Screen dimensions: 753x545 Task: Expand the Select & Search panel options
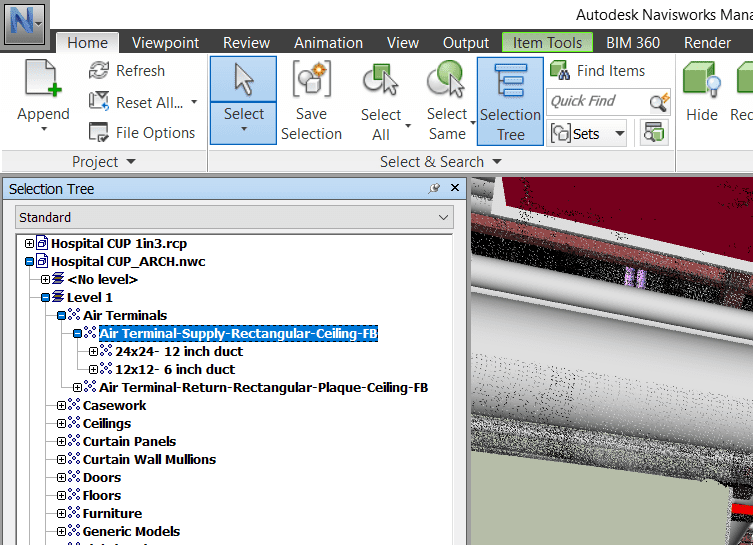click(497, 162)
